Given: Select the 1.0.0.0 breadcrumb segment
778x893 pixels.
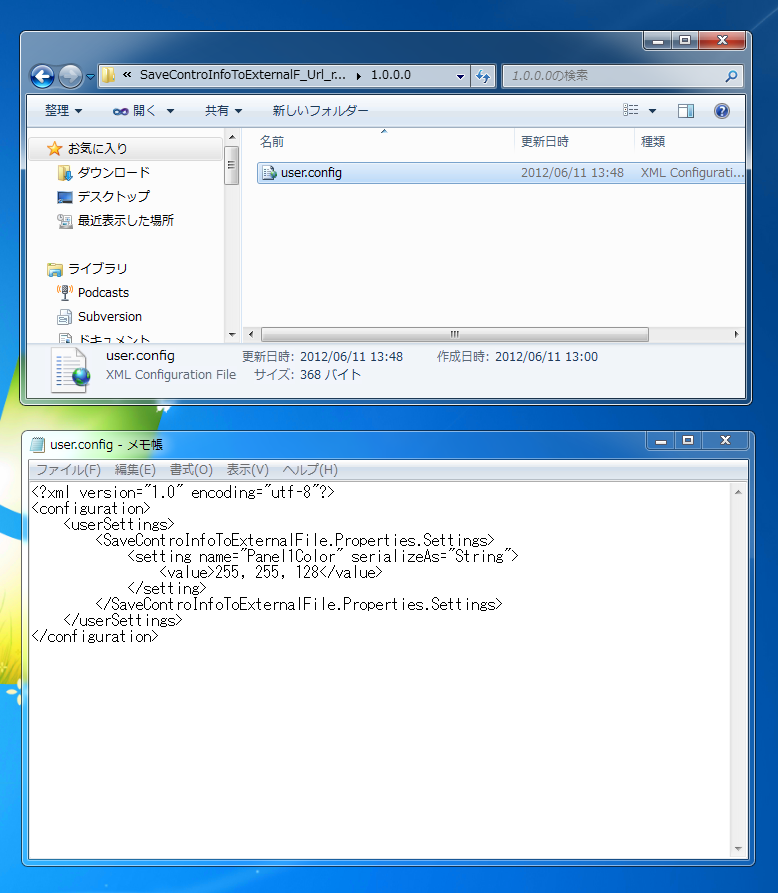Looking at the screenshot, I should click(391, 75).
